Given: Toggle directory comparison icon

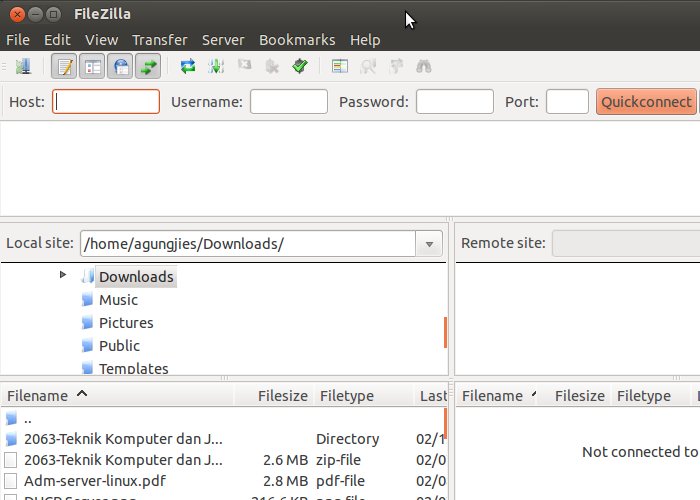Looking at the screenshot, I should pyautogui.click(x=368, y=67).
